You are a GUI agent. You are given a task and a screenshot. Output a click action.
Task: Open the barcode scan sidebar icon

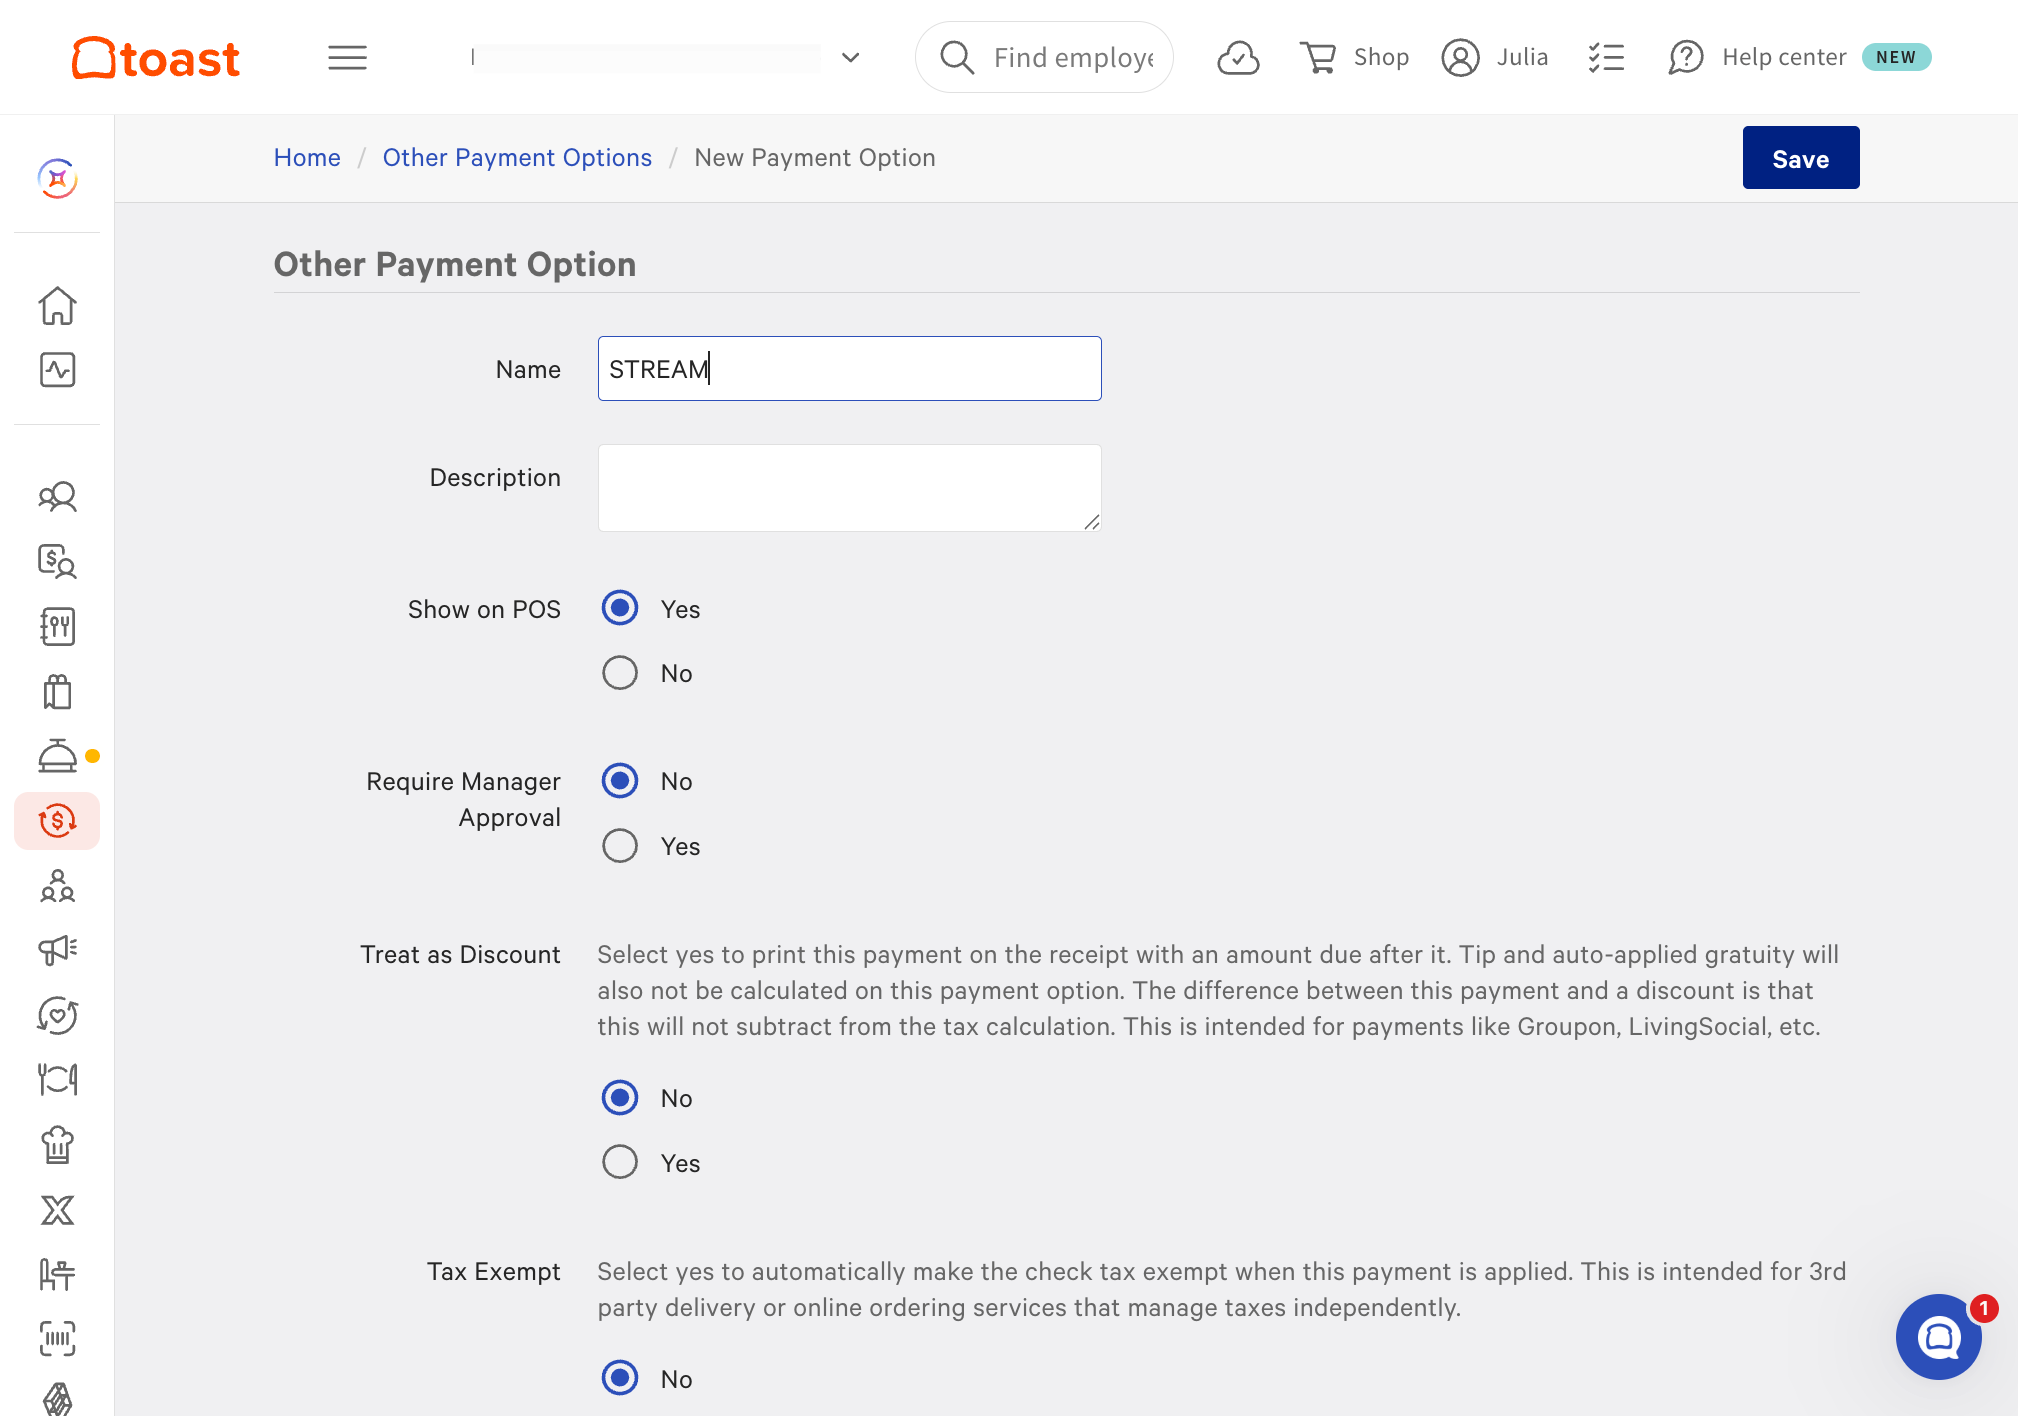57,1339
